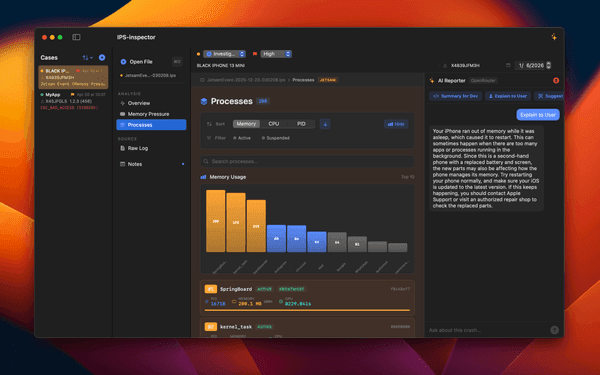600x375 pixels.
Task: Focus the Search processes field
Action: [307, 161]
